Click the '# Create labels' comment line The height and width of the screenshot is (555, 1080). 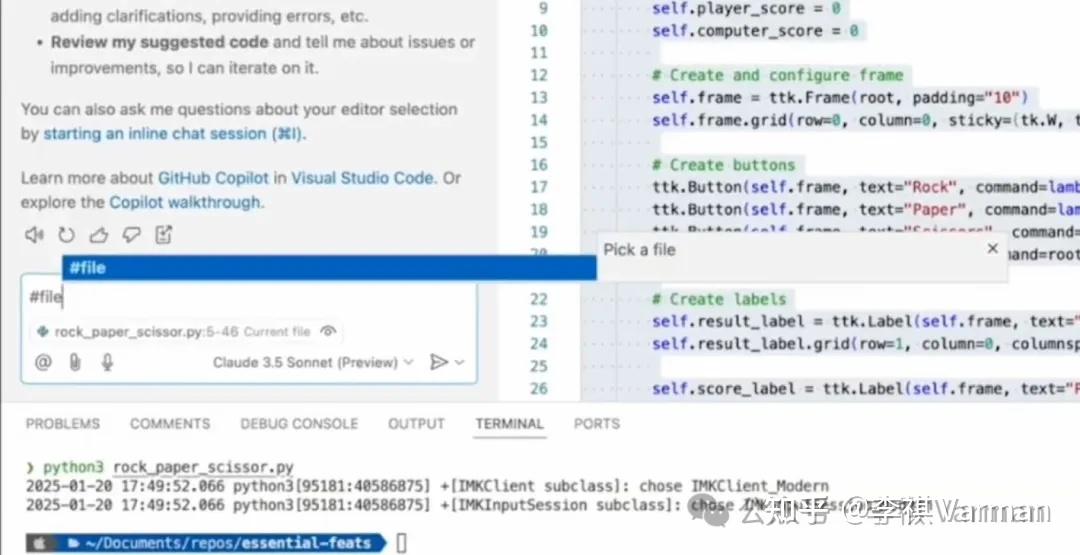[x=719, y=299]
